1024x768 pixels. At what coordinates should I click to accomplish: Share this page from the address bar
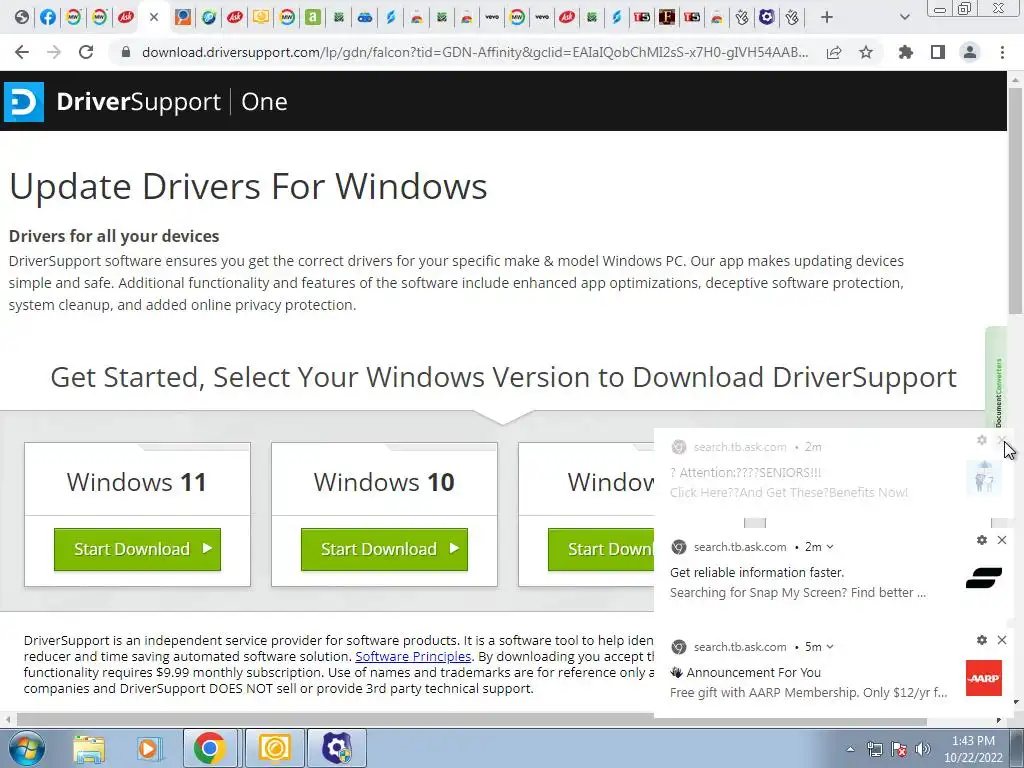pyautogui.click(x=834, y=52)
